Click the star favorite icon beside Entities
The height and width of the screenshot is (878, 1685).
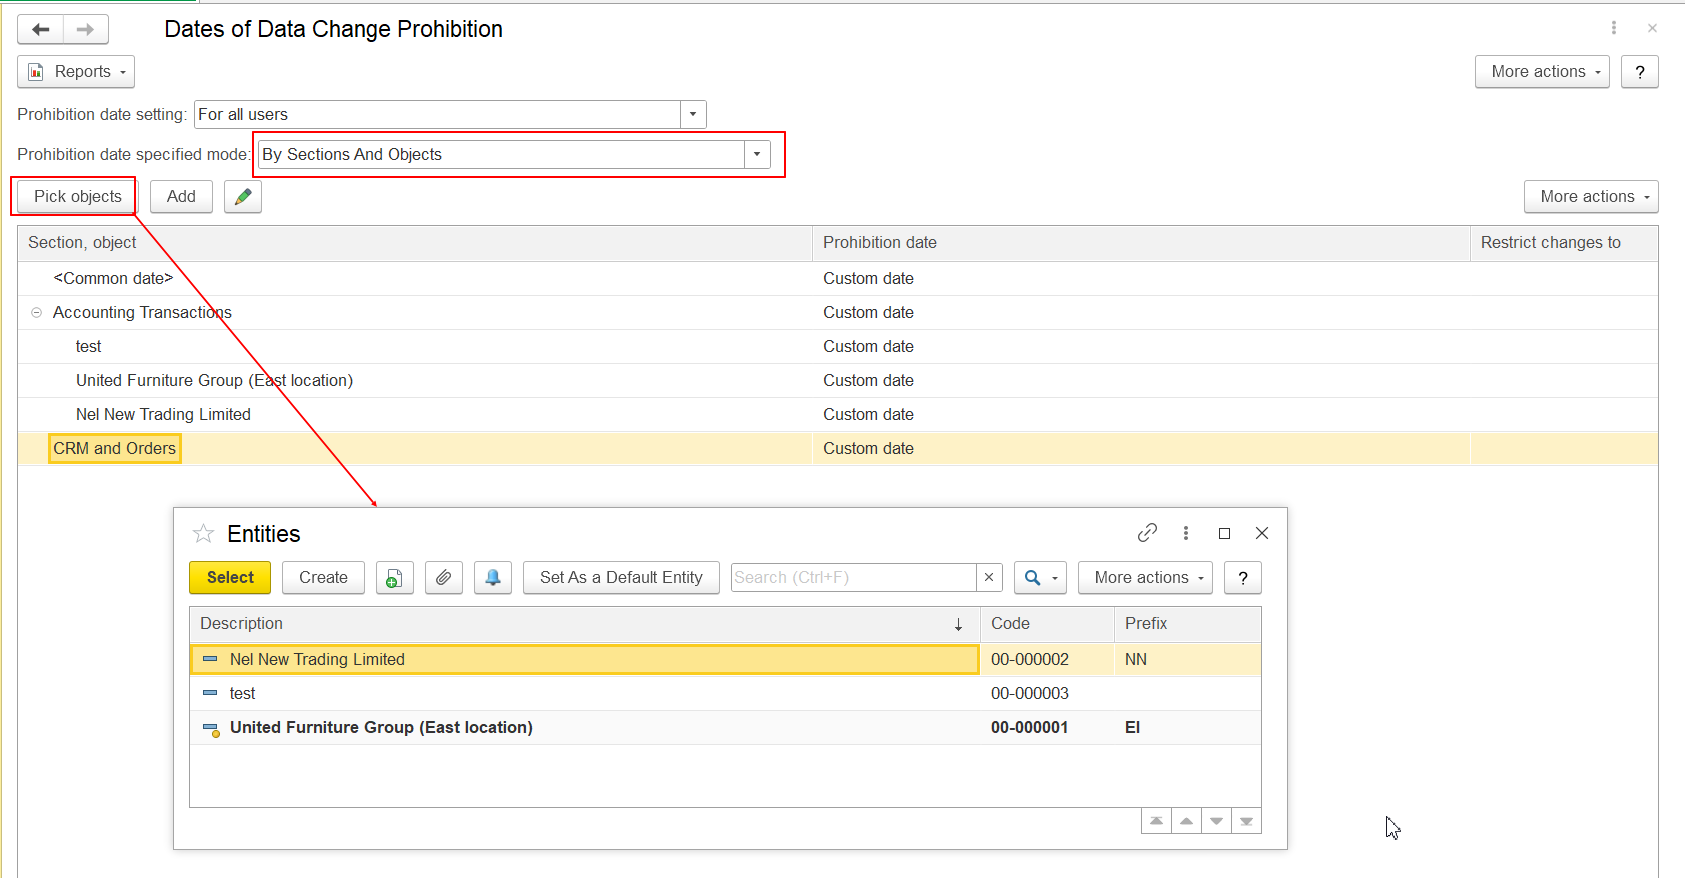coord(203,534)
